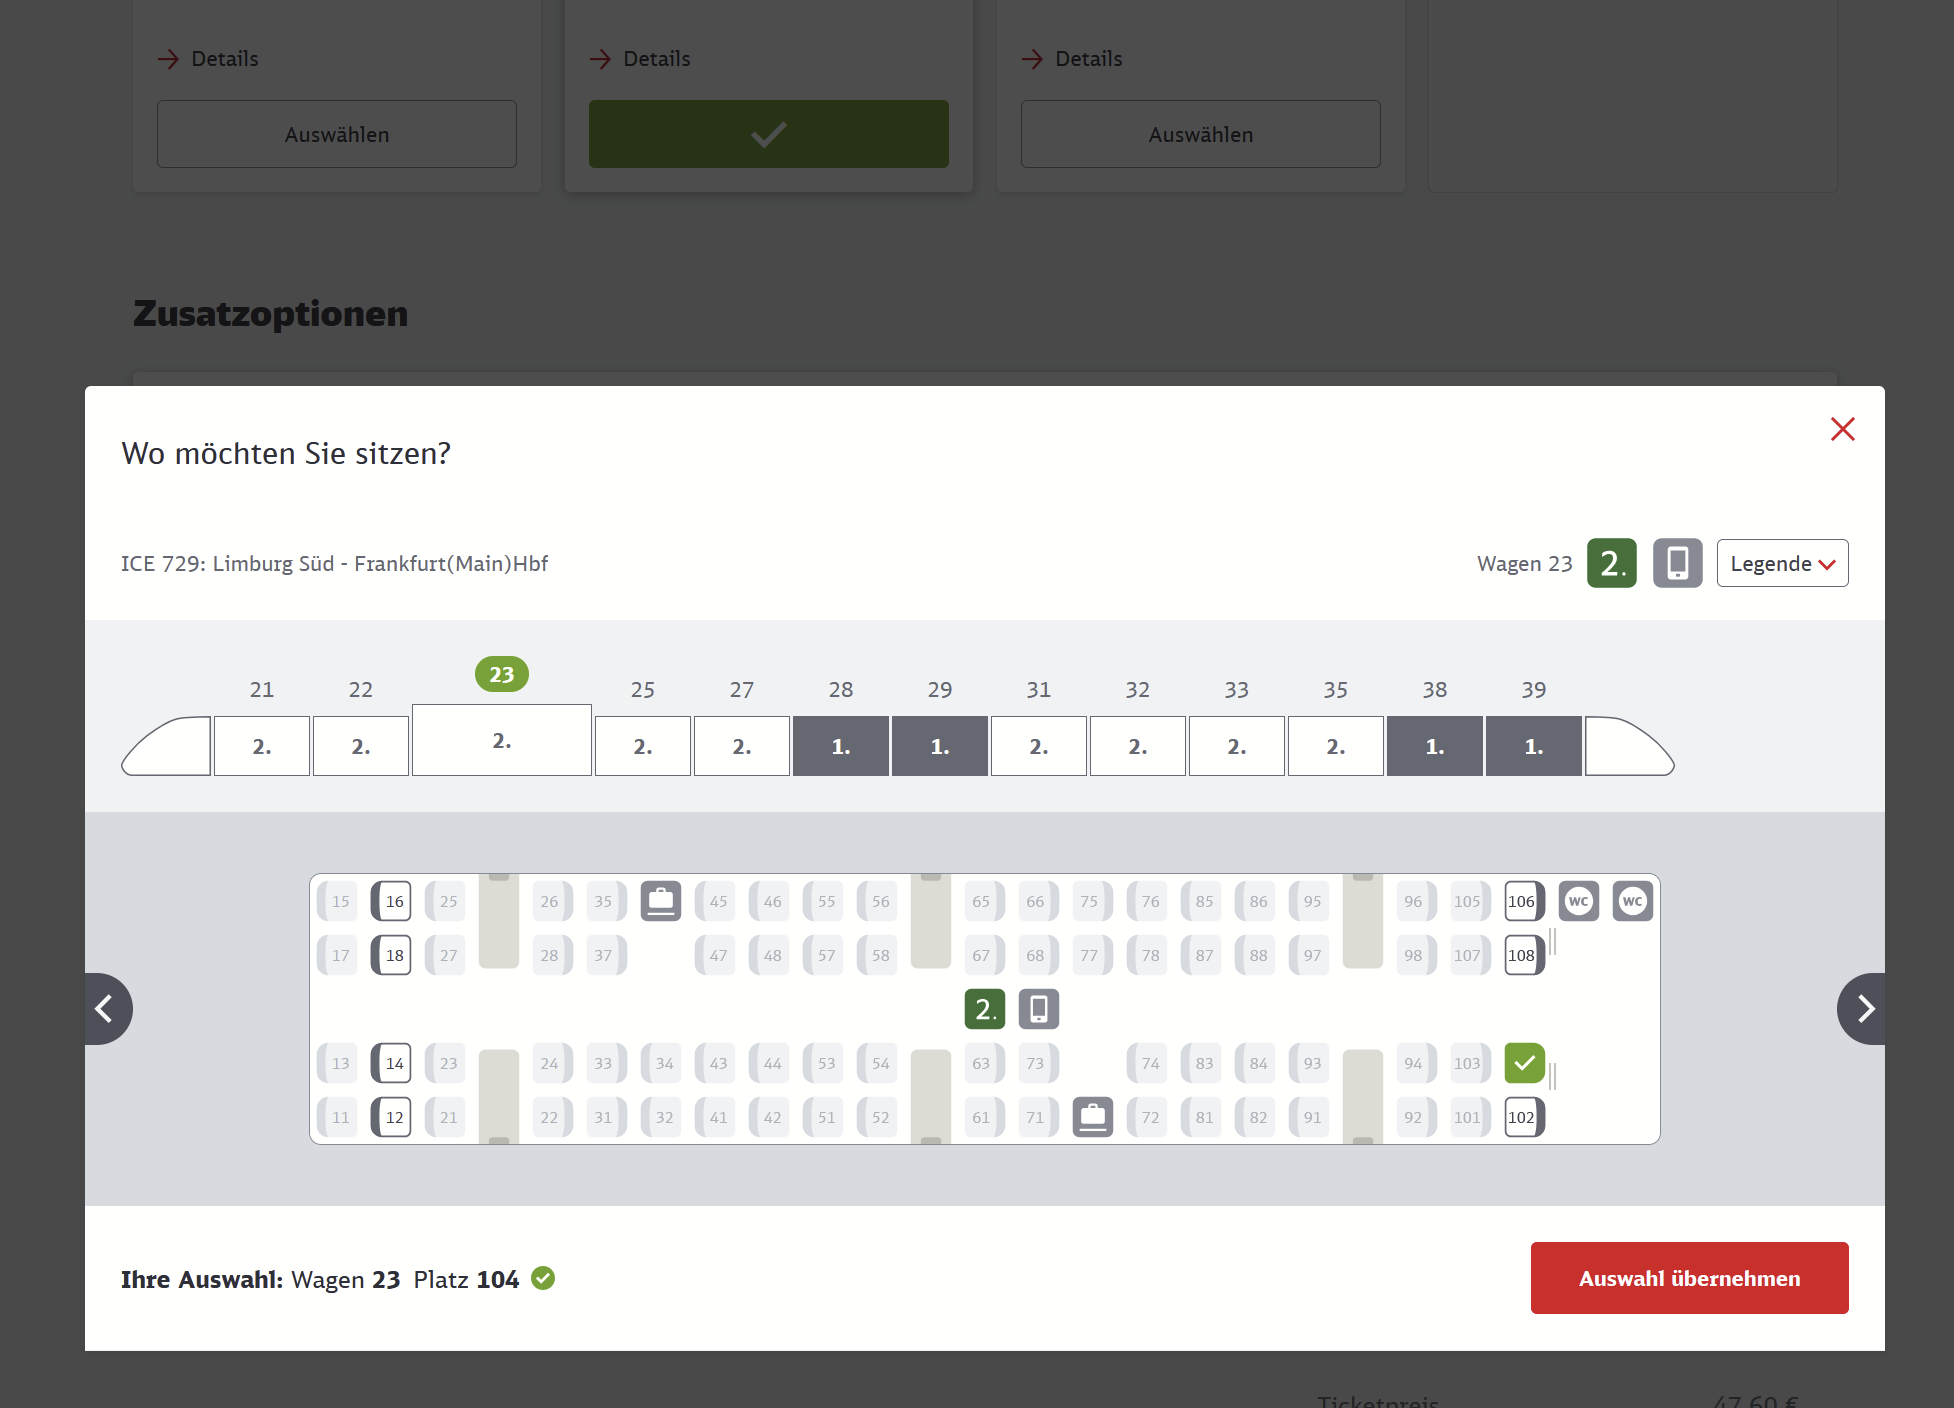Click the first WC icon in wagon
The height and width of the screenshot is (1408, 1954).
point(1578,901)
